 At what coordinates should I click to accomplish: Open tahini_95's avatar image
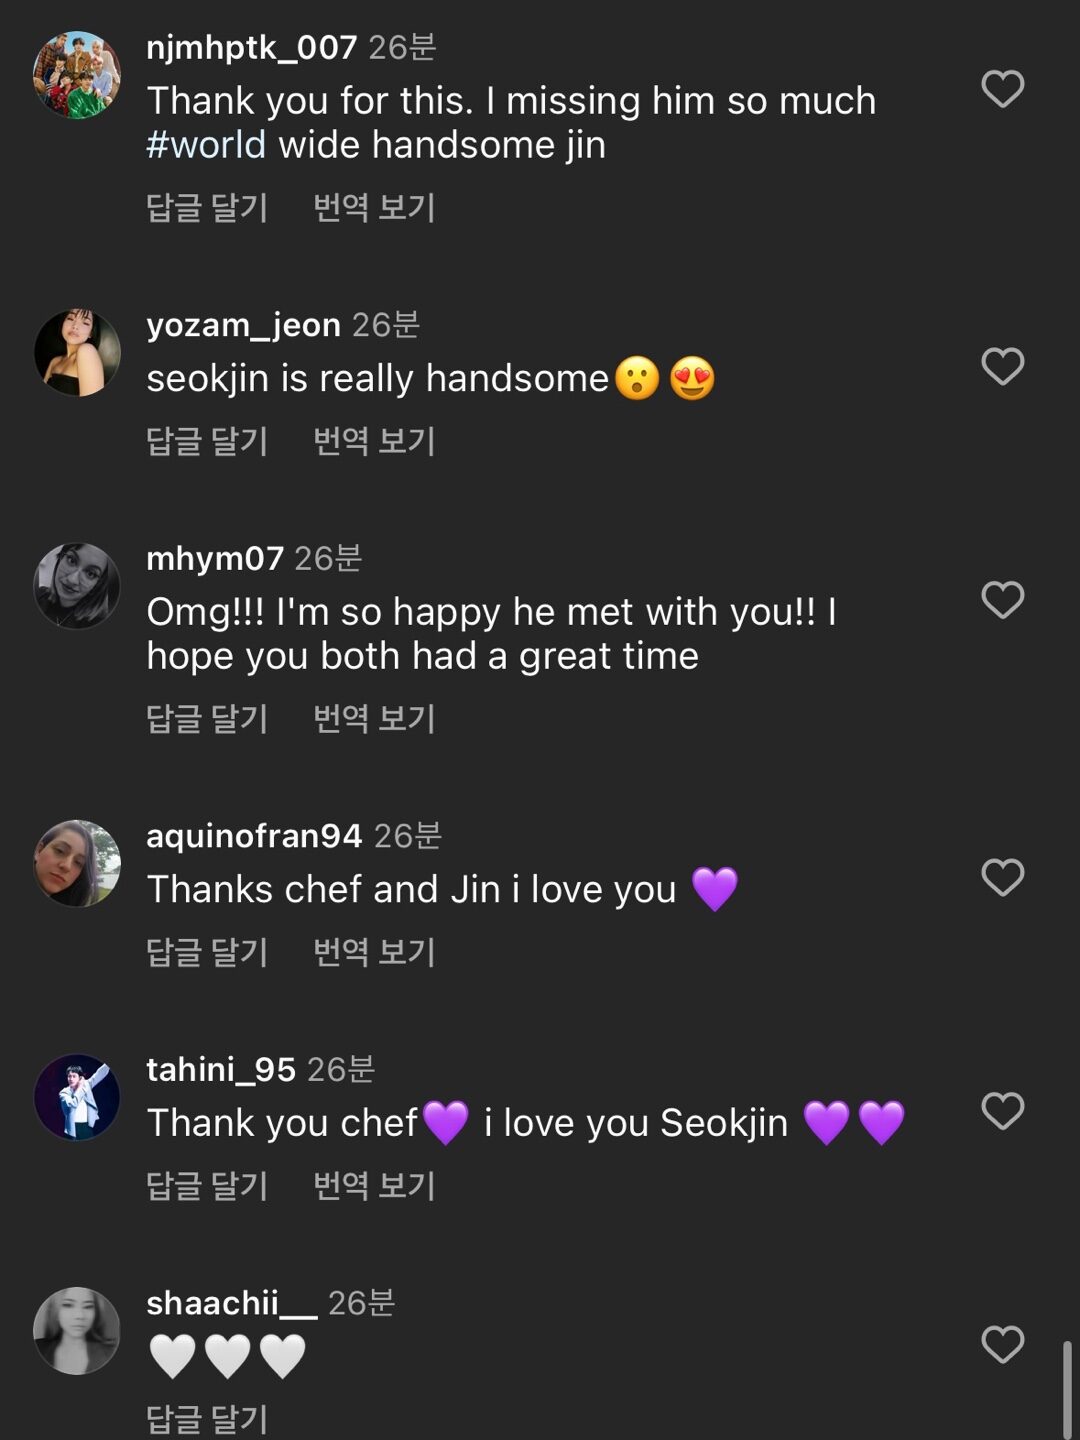point(77,1097)
